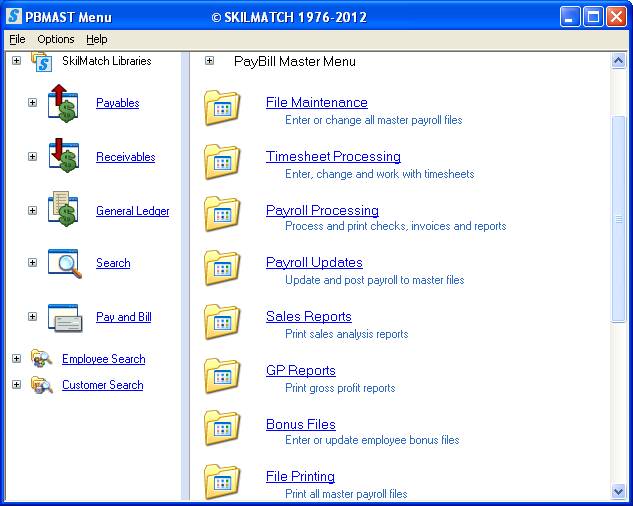Screen dimensions: 633x506
Task: Open the File menu
Action: [17, 39]
